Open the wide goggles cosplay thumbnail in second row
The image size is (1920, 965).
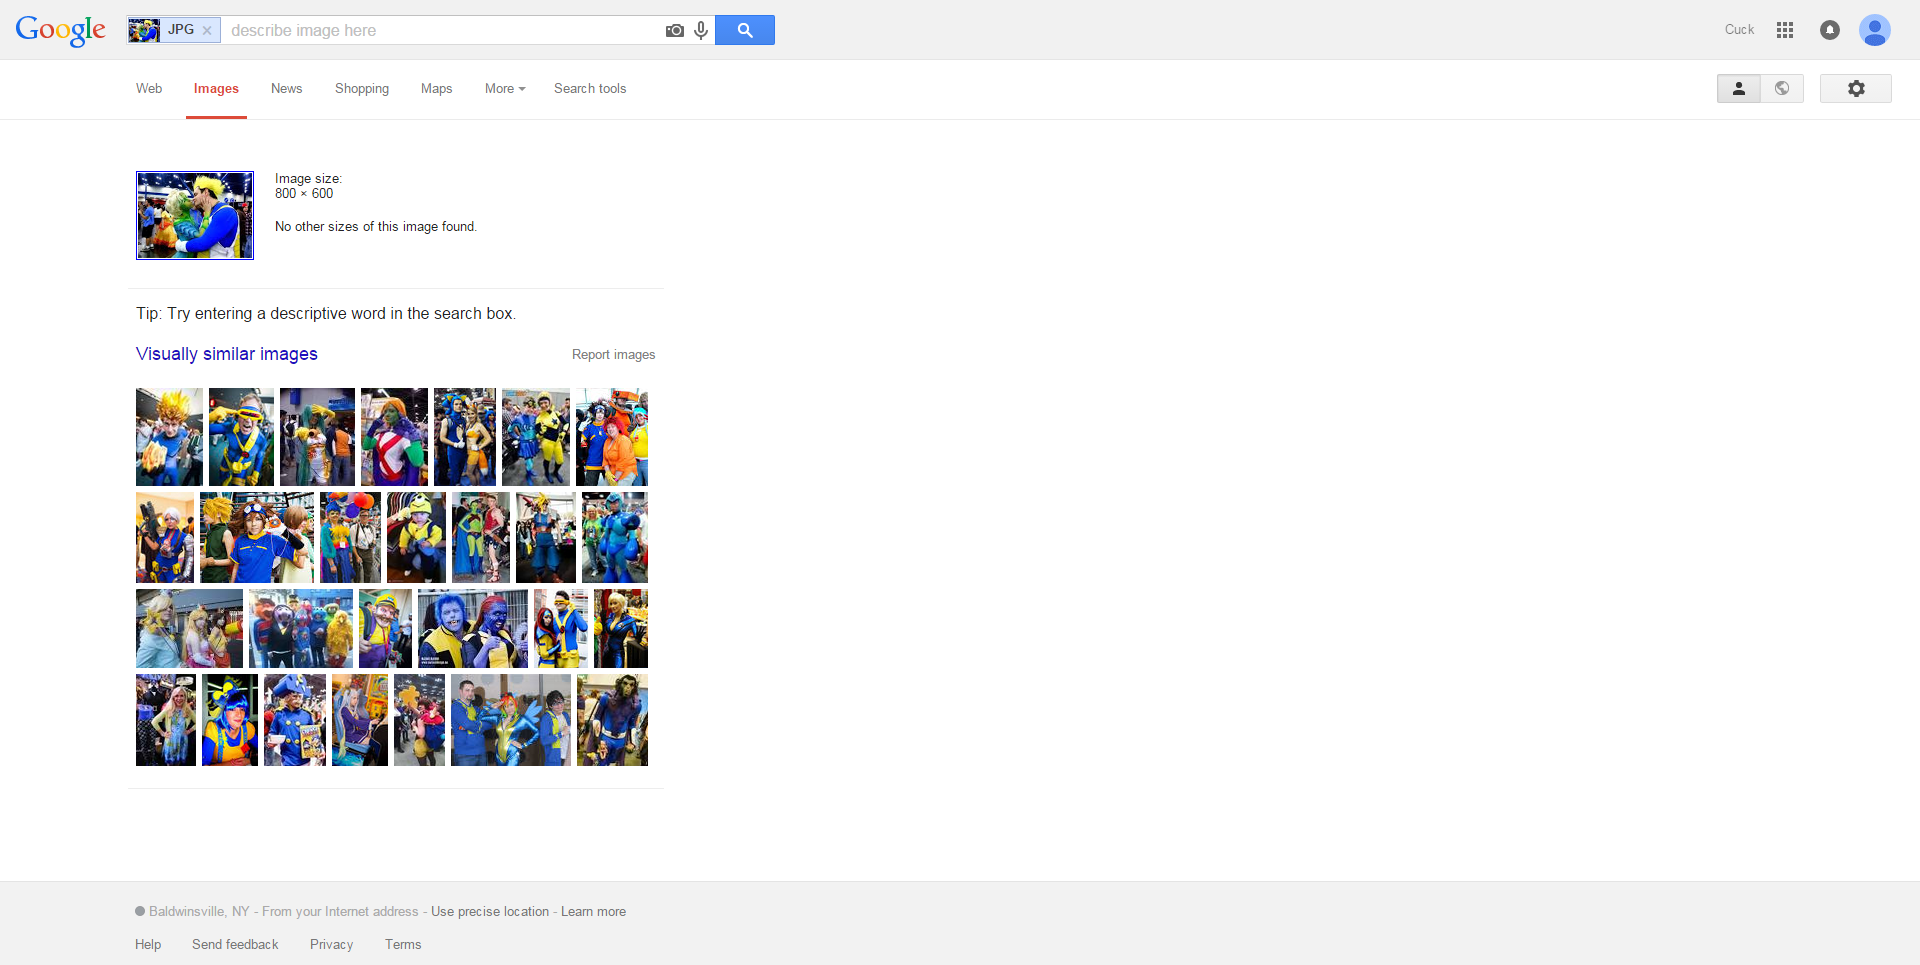click(x=257, y=537)
